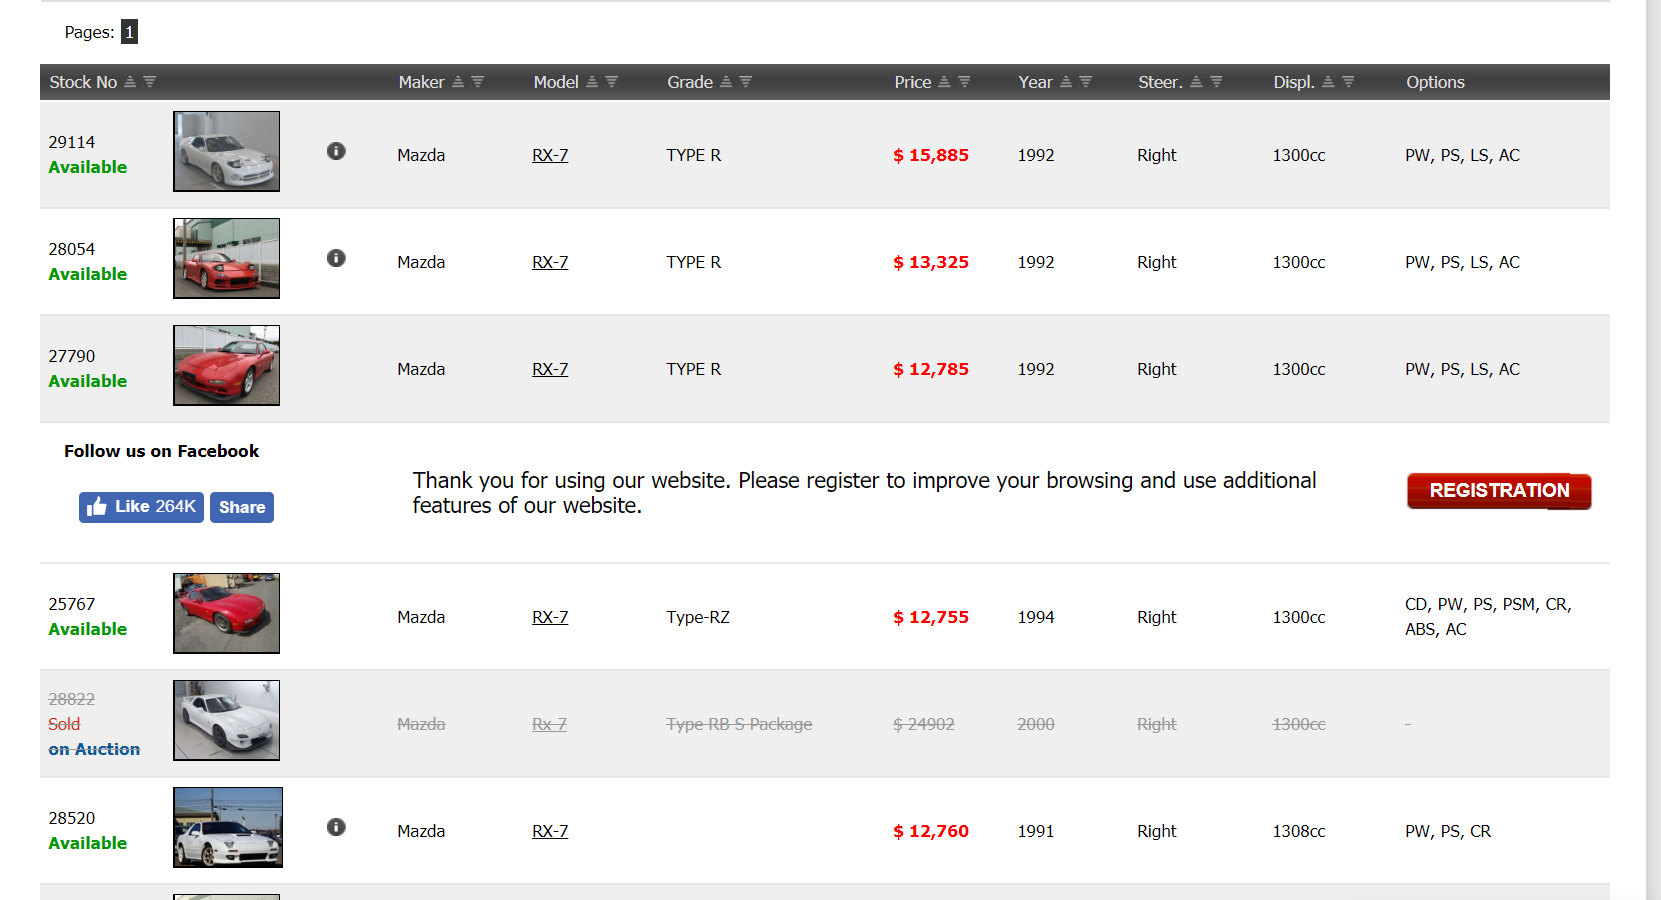Click year 1991 cell

[1036, 831]
